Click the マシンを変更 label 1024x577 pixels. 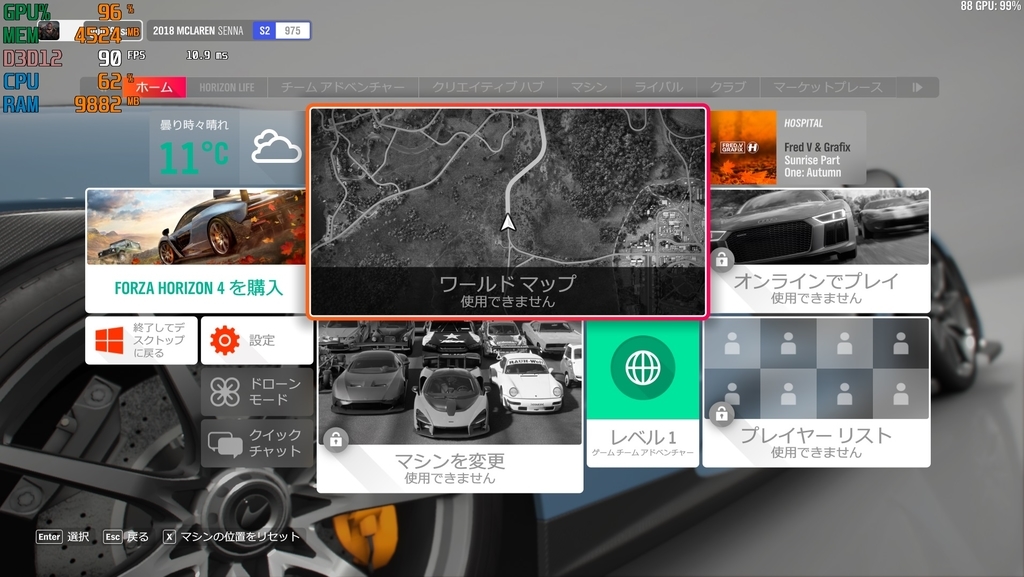pyautogui.click(x=450, y=461)
